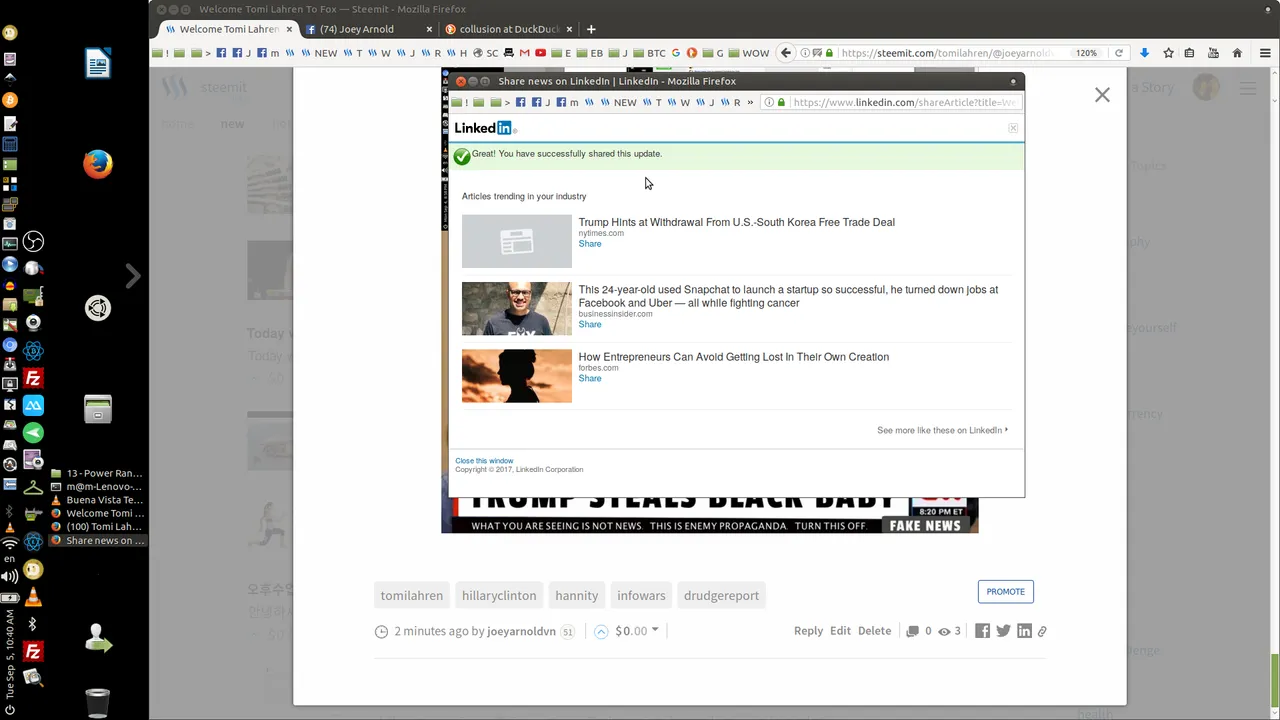Select the hillaryclinton tag
The height and width of the screenshot is (720, 1280).
pyautogui.click(x=499, y=595)
